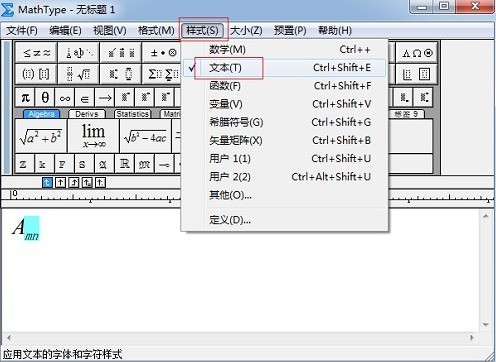
Task: Open the 文件(F) menu
Action: 22,31
